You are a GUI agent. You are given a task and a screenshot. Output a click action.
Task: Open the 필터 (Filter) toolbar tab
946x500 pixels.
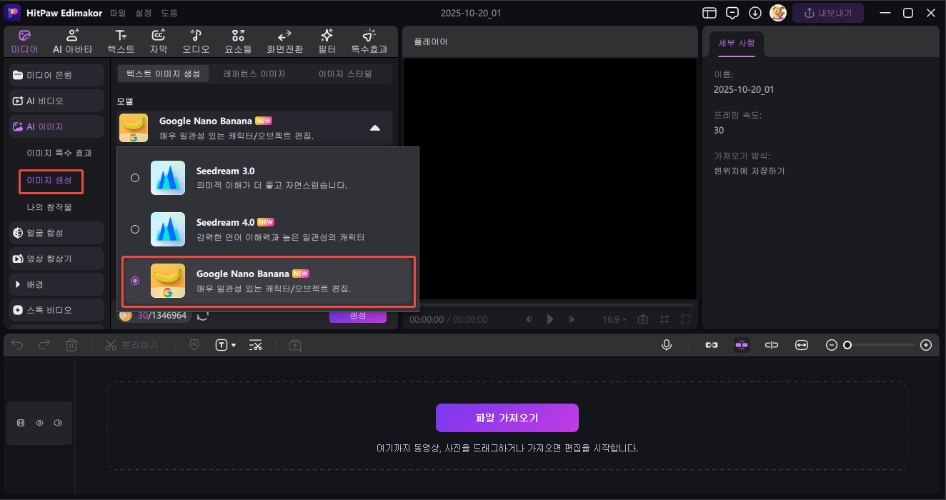[x=326, y=42]
